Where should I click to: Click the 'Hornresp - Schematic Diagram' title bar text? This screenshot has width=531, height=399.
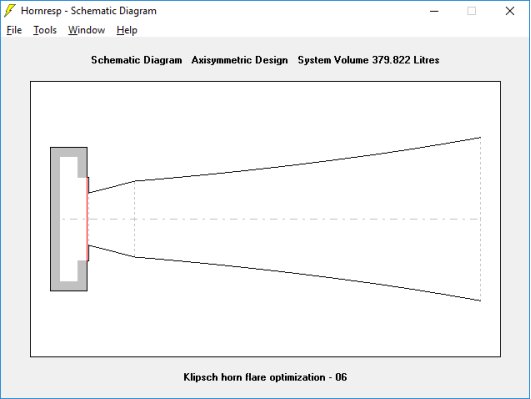(x=89, y=11)
